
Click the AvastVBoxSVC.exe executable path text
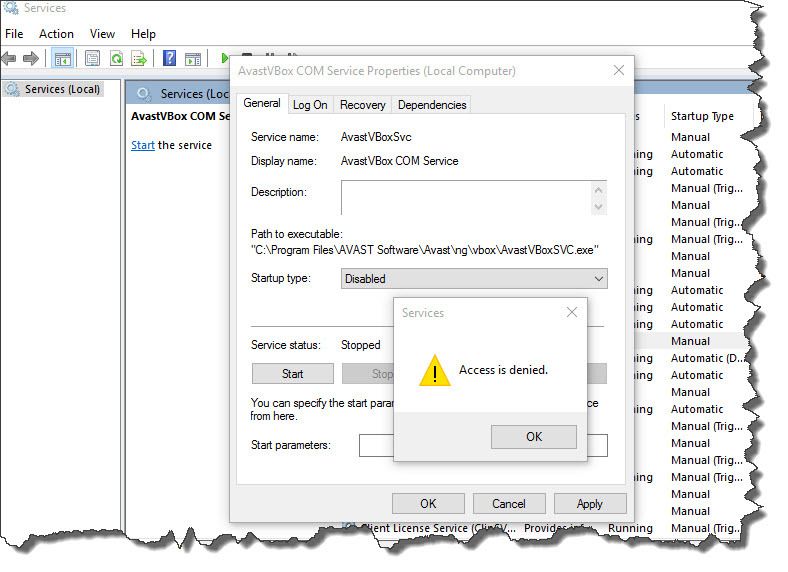(x=425, y=250)
